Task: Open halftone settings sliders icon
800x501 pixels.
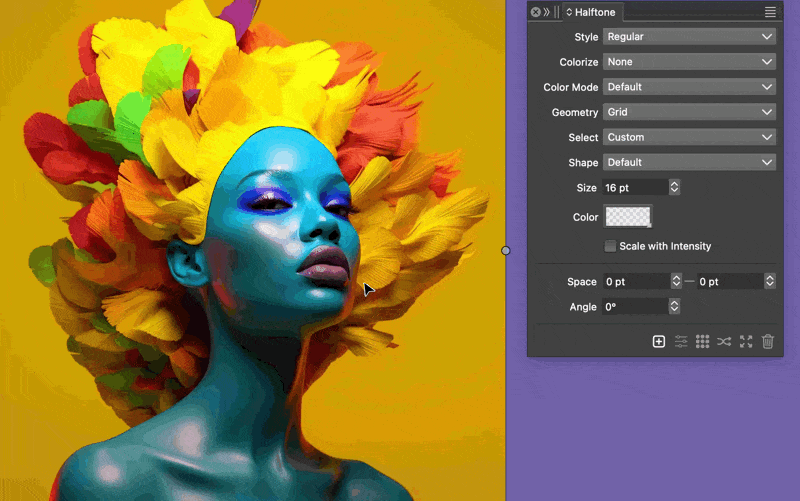Action: pyautogui.click(x=681, y=342)
